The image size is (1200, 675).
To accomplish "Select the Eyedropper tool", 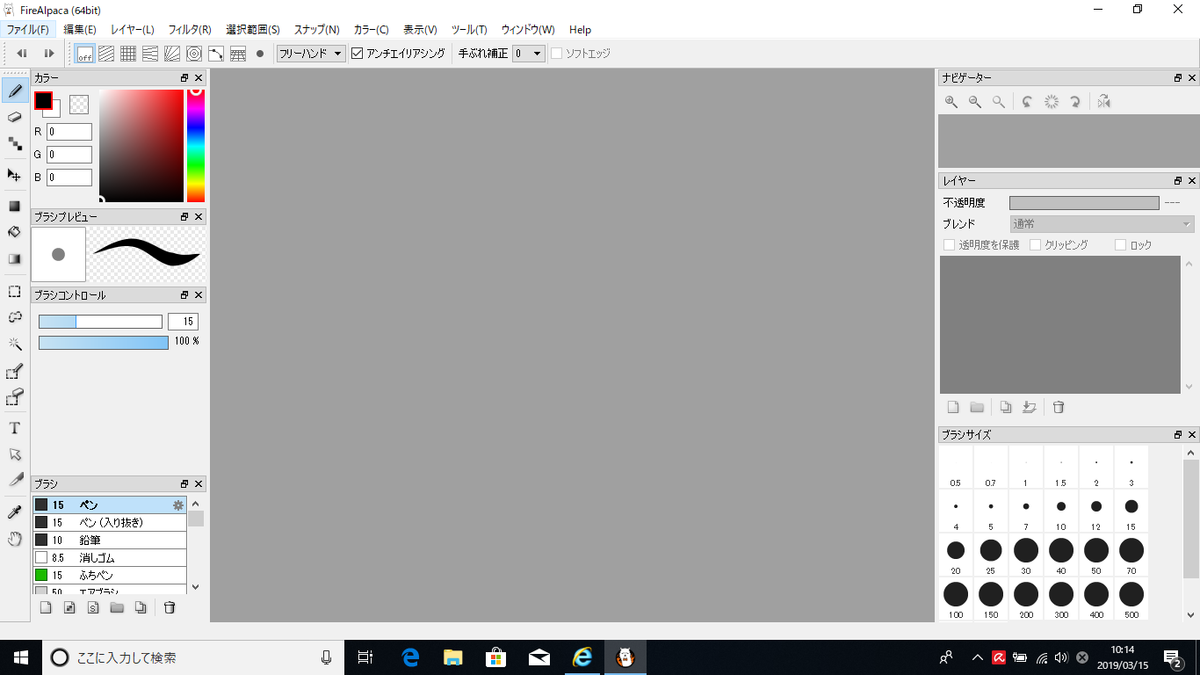I will coord(14,511).
